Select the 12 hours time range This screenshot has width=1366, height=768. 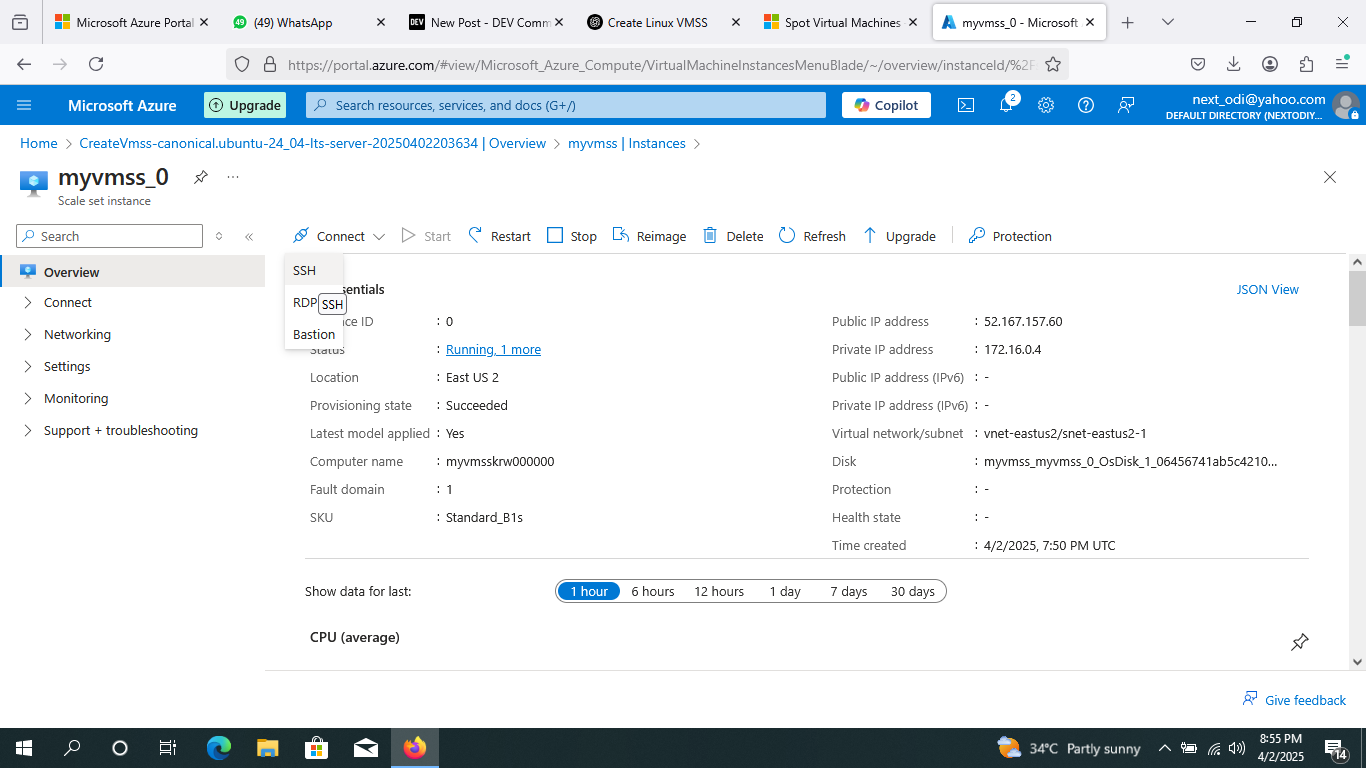coord(719,591)
